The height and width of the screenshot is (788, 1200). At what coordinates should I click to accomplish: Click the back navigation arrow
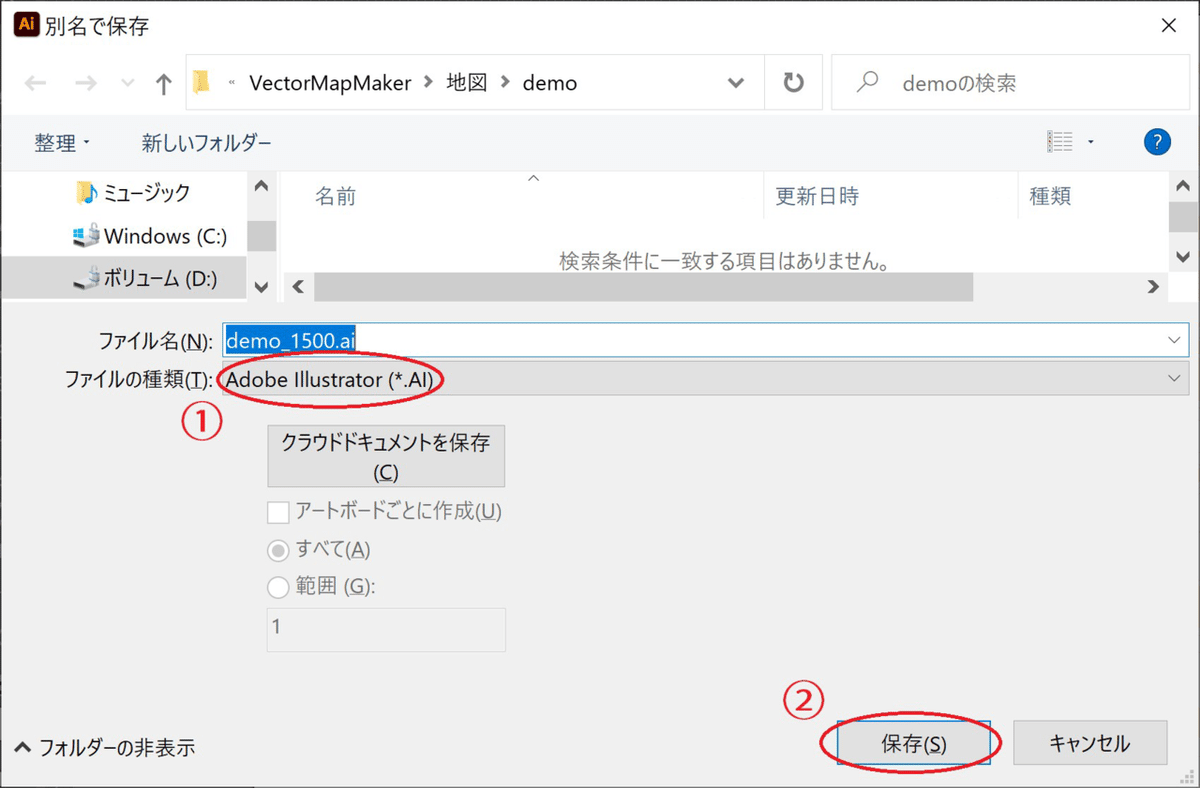tap(35, 83)
